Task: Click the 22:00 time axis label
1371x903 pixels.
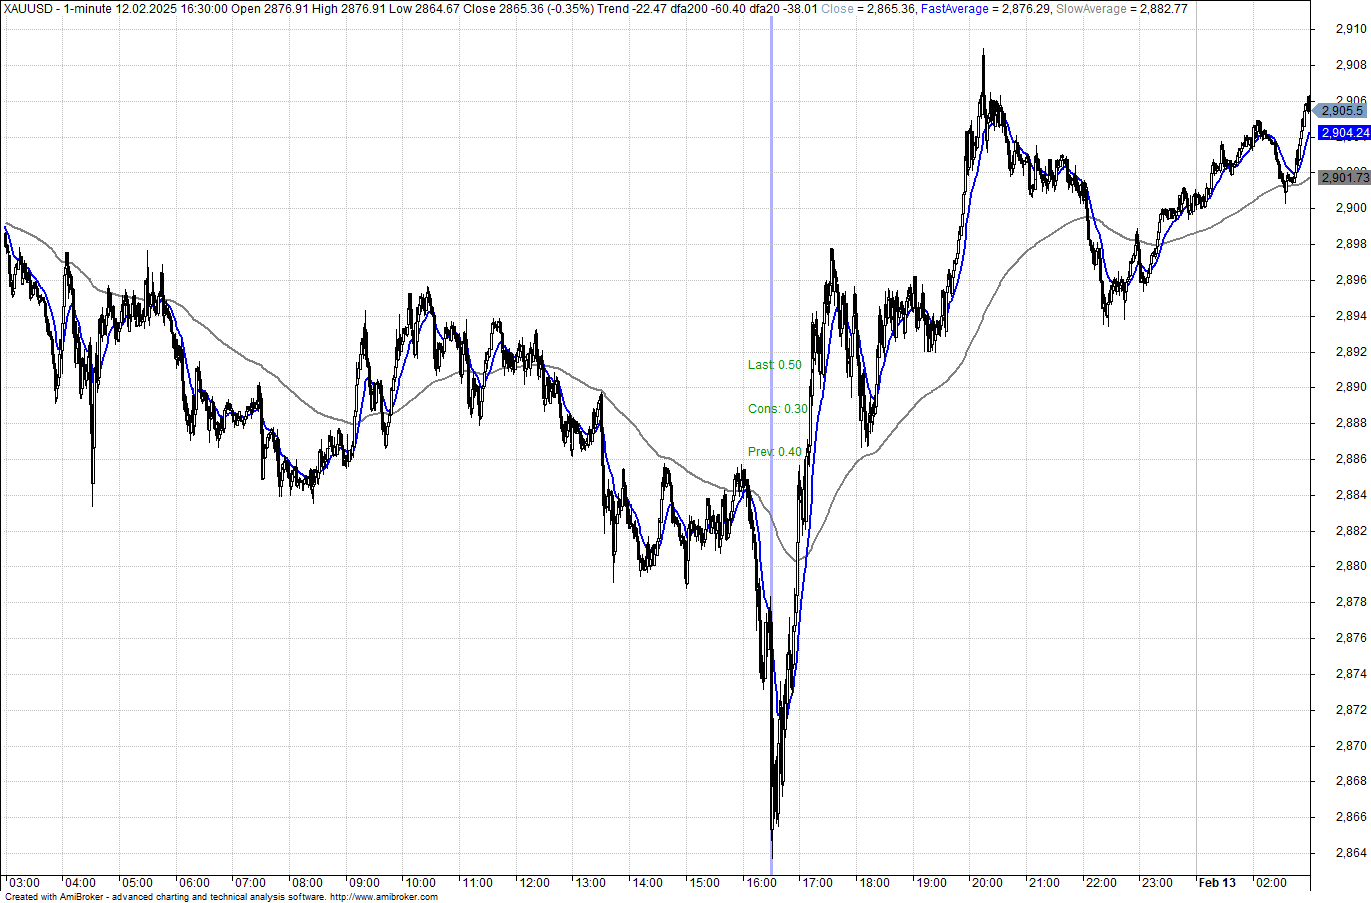Action: pyautogui.click(x=1101, y=883)
